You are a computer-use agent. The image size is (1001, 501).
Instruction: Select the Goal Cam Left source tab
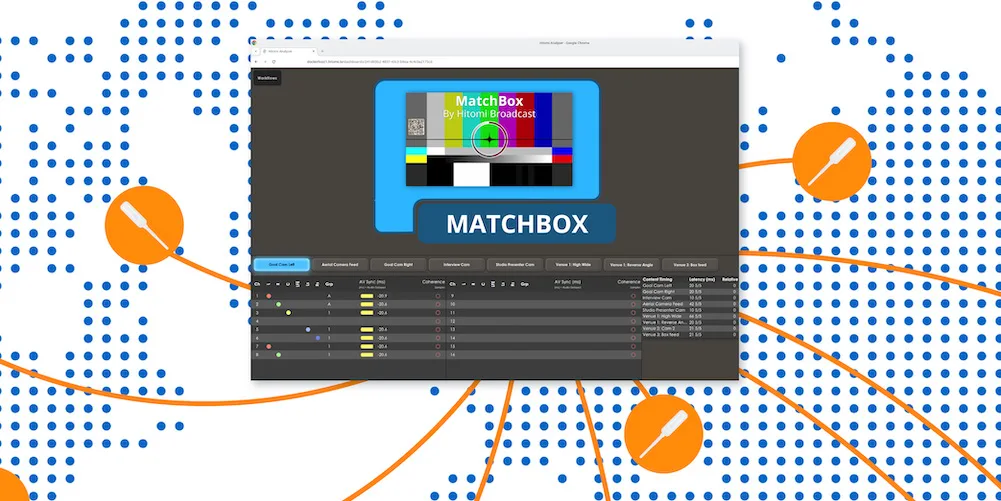click(282, 265)
